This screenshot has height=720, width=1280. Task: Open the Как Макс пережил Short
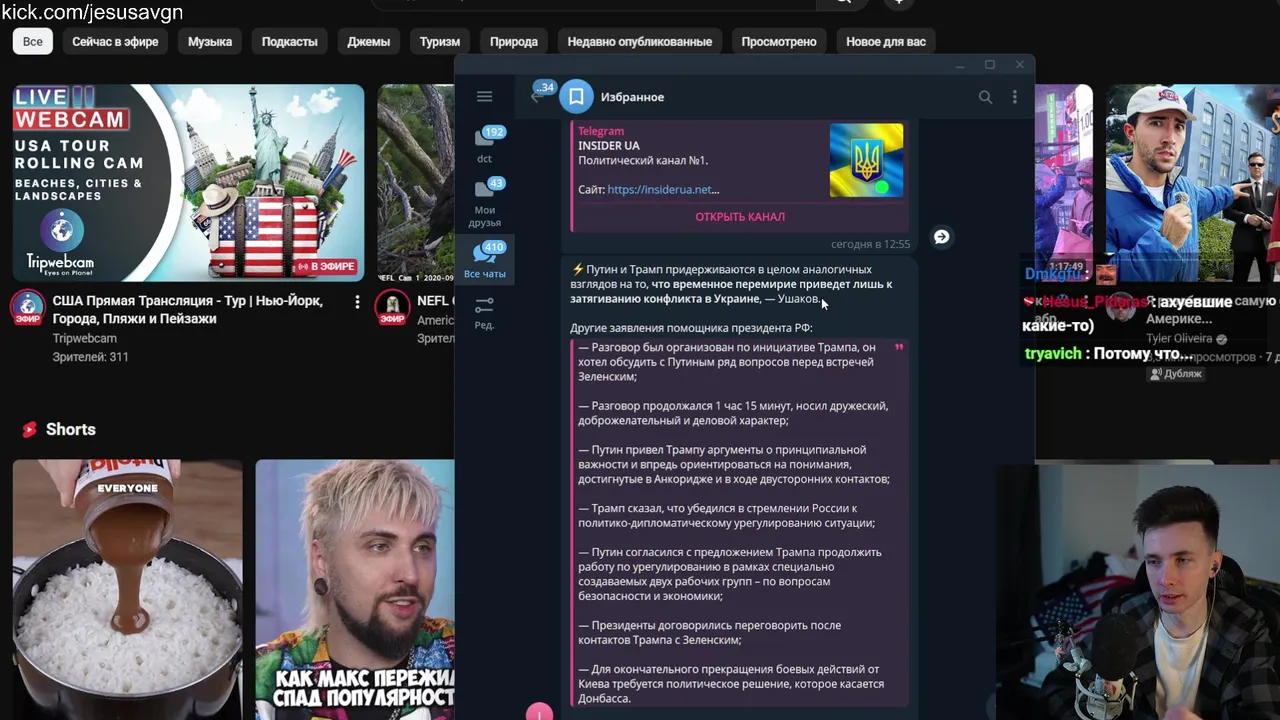[x=355, y=590]
